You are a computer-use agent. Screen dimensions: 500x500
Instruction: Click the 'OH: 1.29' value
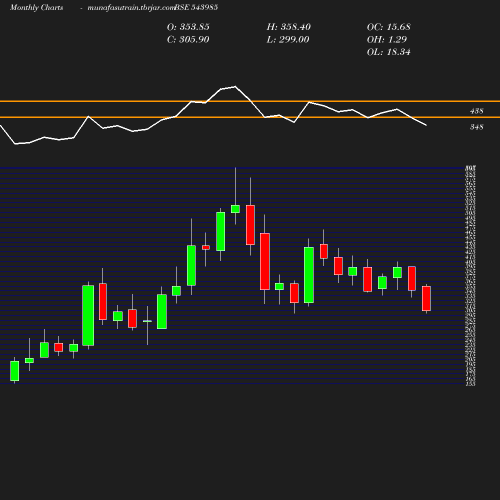387,40
